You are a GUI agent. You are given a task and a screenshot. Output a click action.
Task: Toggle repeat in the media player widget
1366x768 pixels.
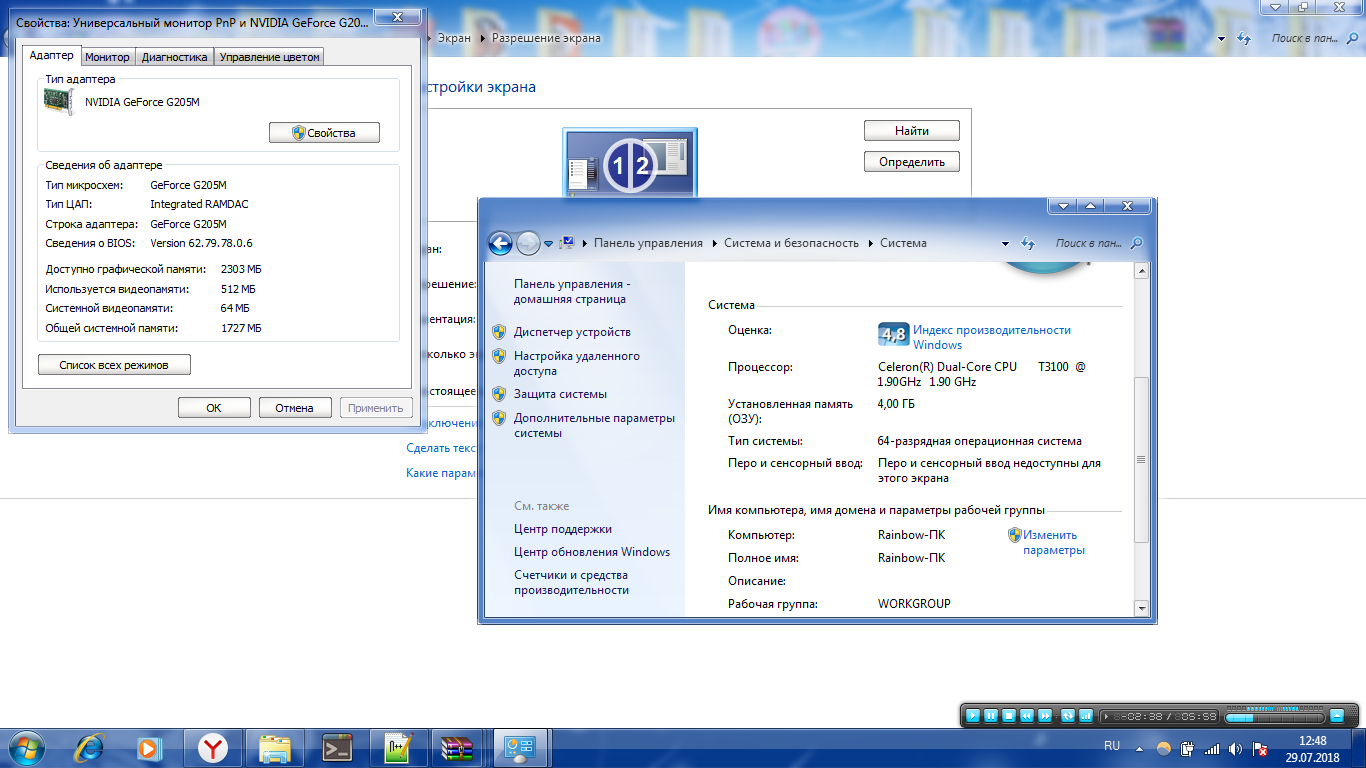pos(1067,716)
